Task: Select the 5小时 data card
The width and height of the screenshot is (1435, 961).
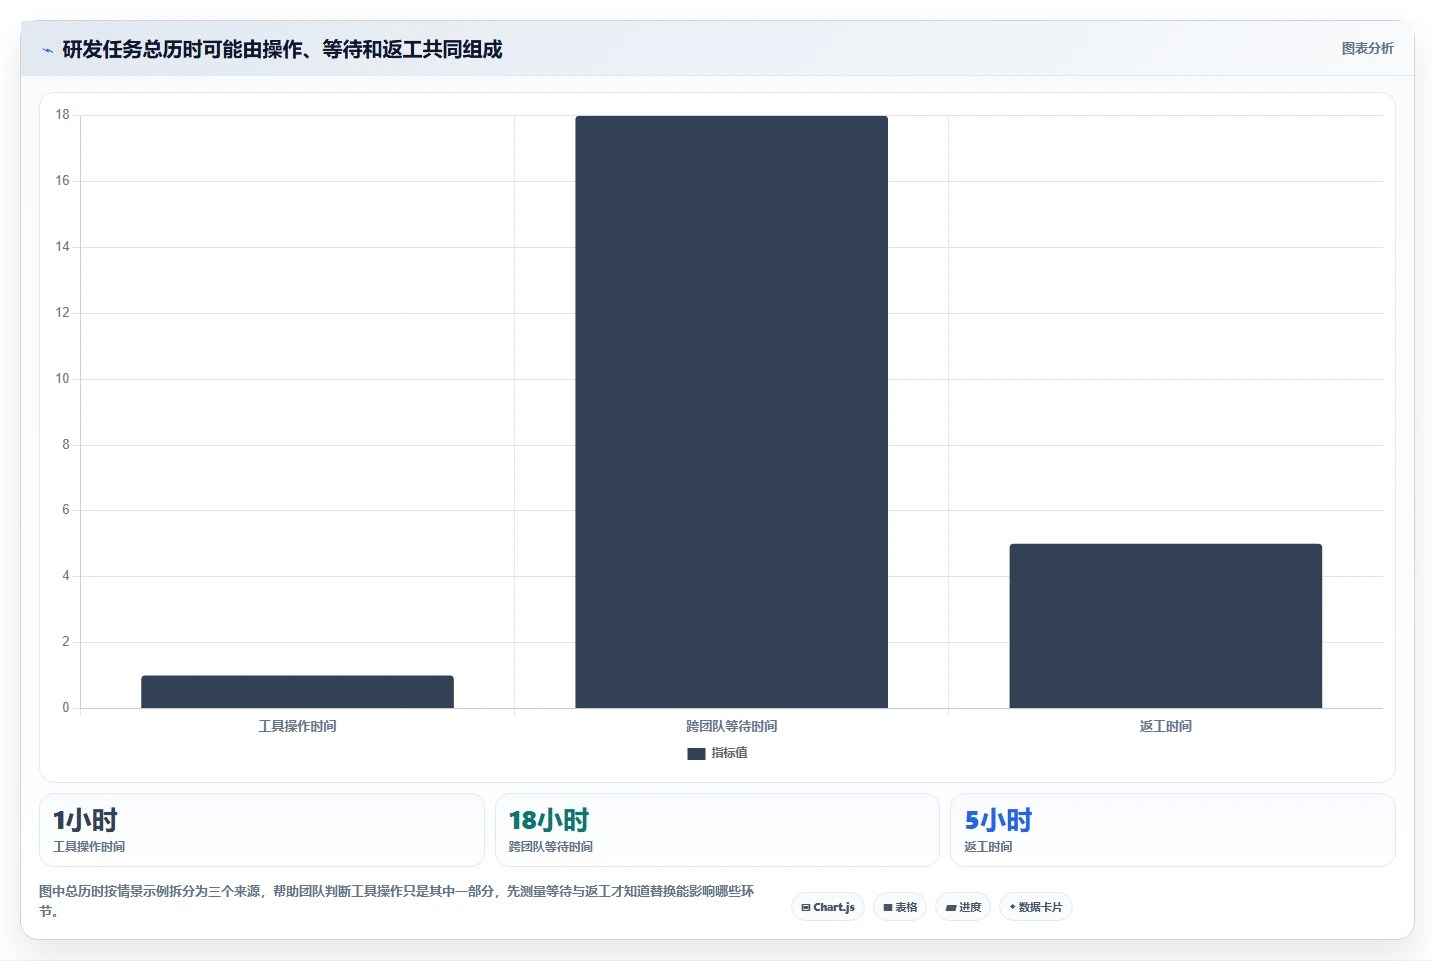Action: pyautogui.click(x=1172, y=830)
